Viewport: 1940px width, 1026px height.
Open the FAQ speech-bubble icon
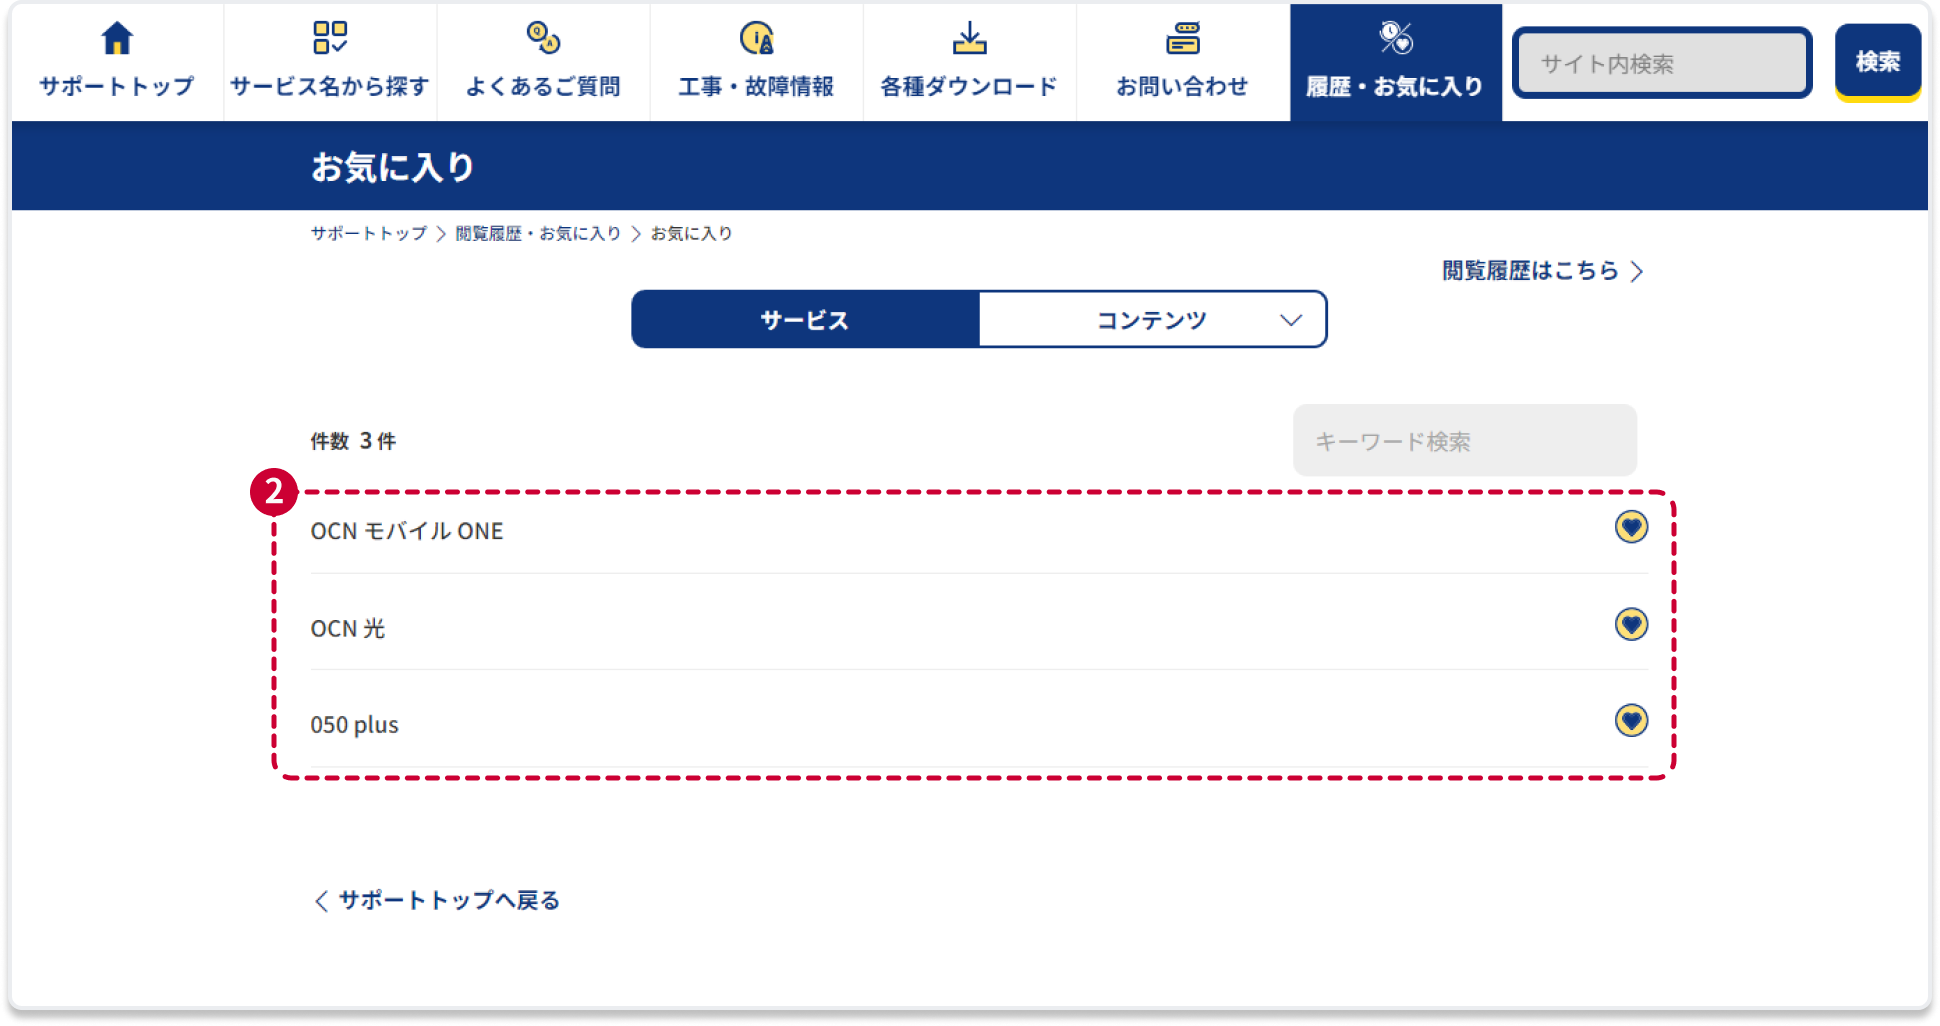[x=543, y=38]
